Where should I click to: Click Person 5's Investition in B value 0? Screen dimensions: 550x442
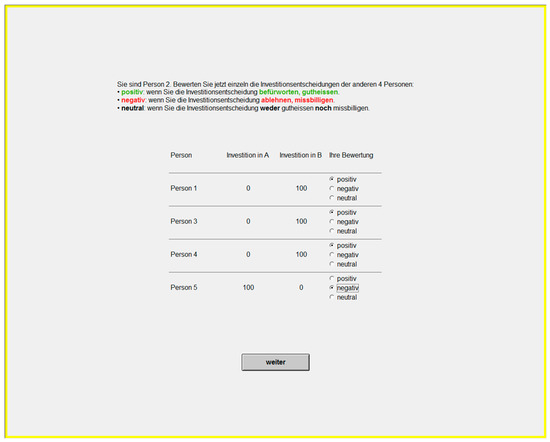(x=301, y=287)
